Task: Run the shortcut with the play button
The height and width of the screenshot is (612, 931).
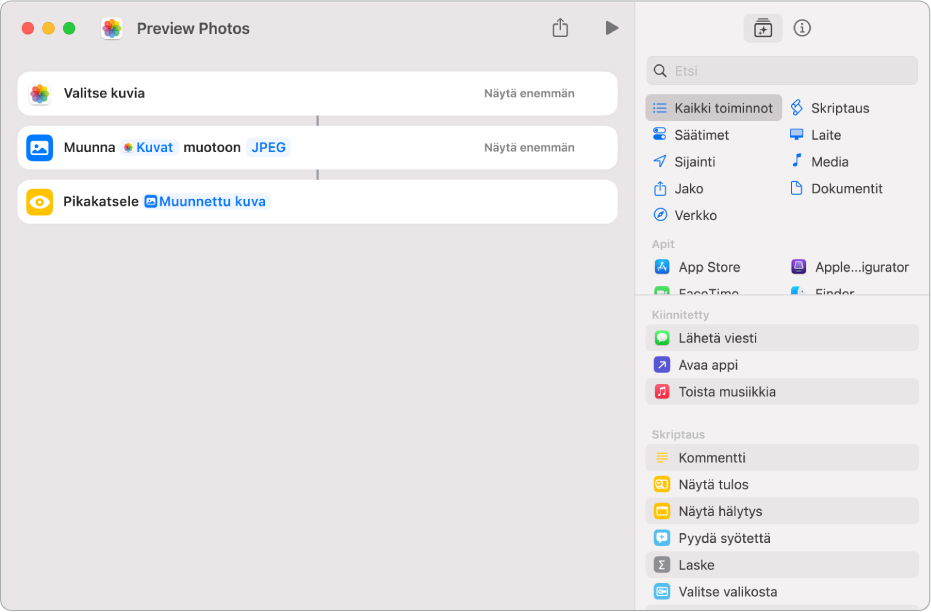Action: [x=612, y=28]
